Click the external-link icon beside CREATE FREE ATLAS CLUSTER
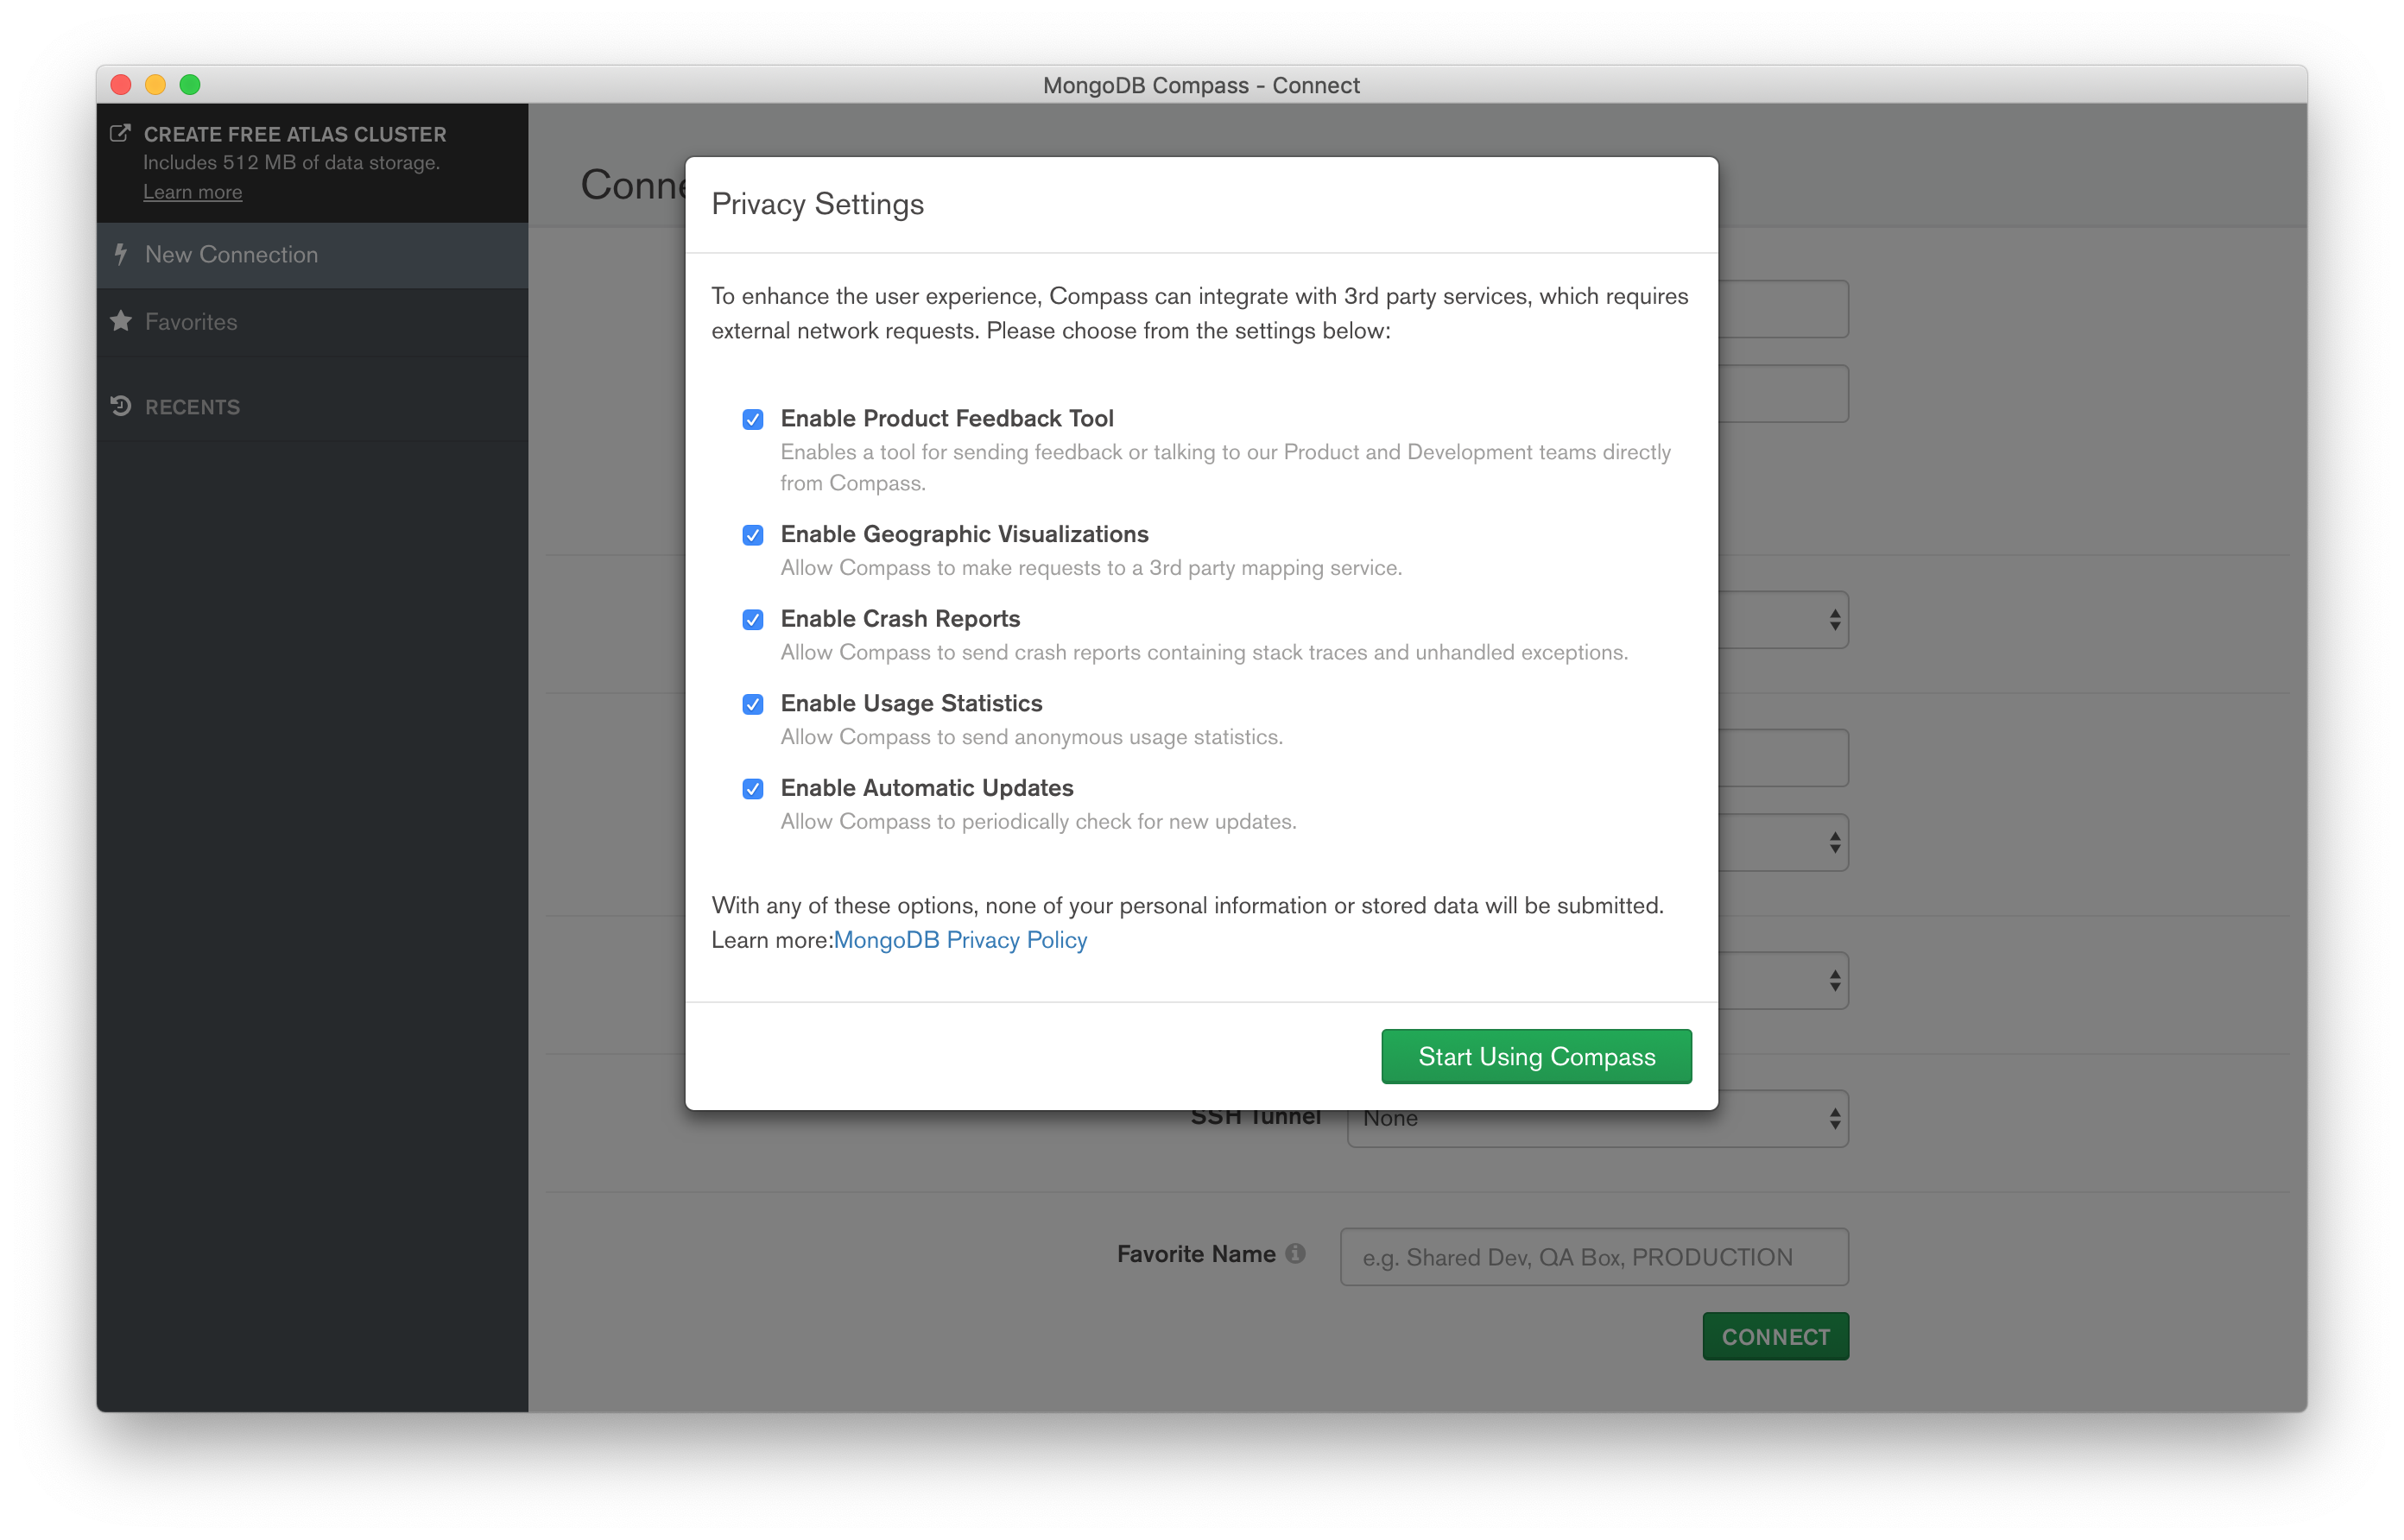 point(120,131)
